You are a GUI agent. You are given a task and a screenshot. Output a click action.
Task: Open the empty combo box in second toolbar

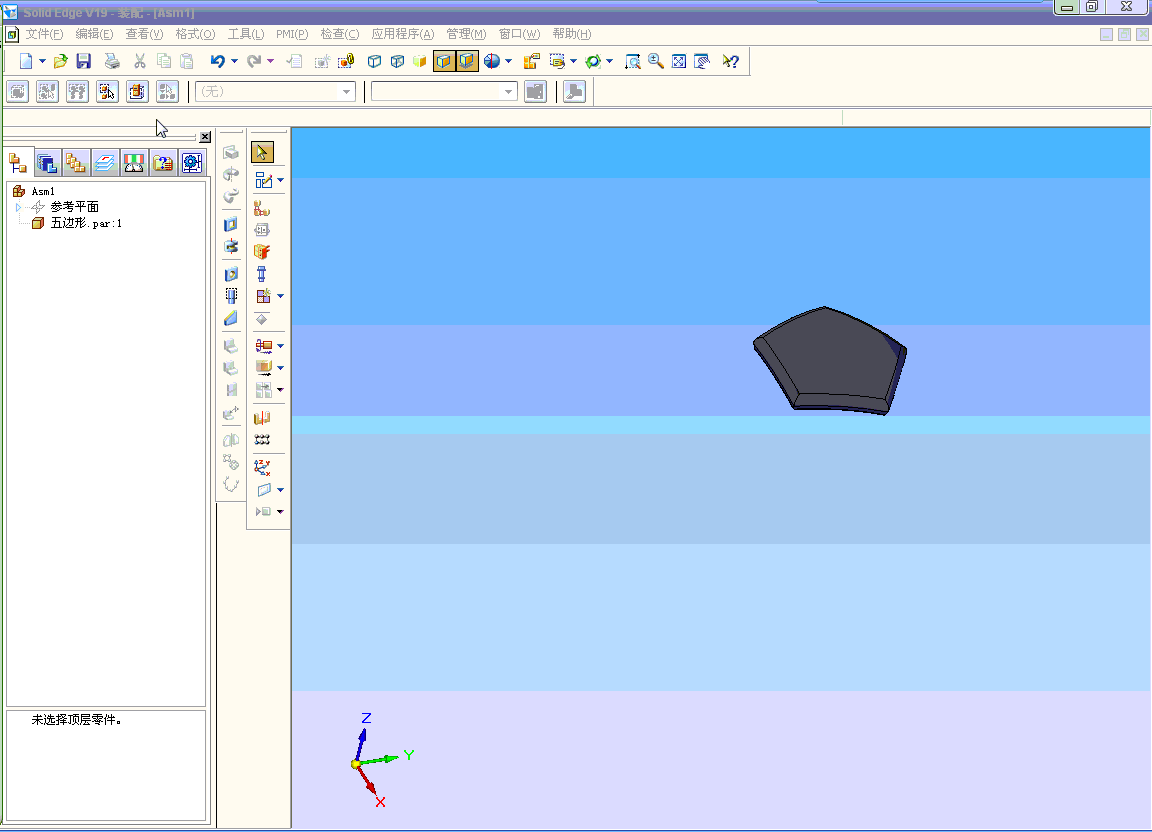tap(444, 91)
